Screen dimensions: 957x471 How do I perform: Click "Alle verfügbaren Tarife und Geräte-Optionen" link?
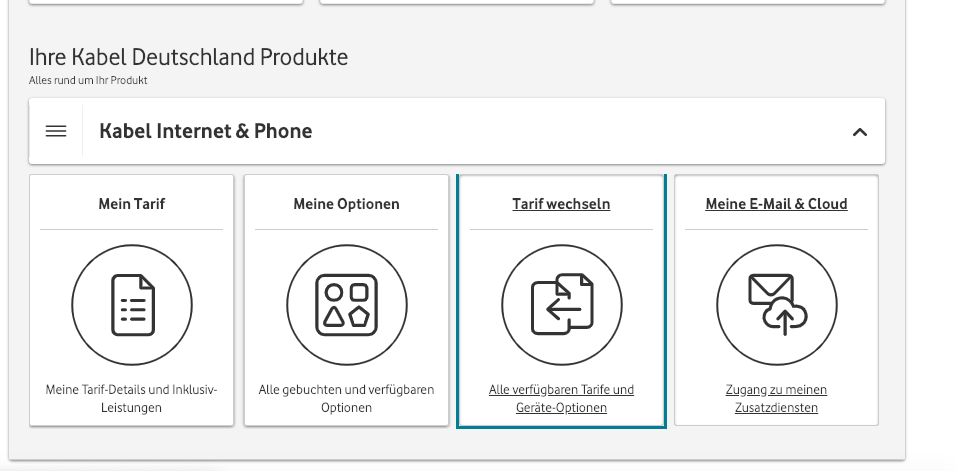[x=561, y=398]
